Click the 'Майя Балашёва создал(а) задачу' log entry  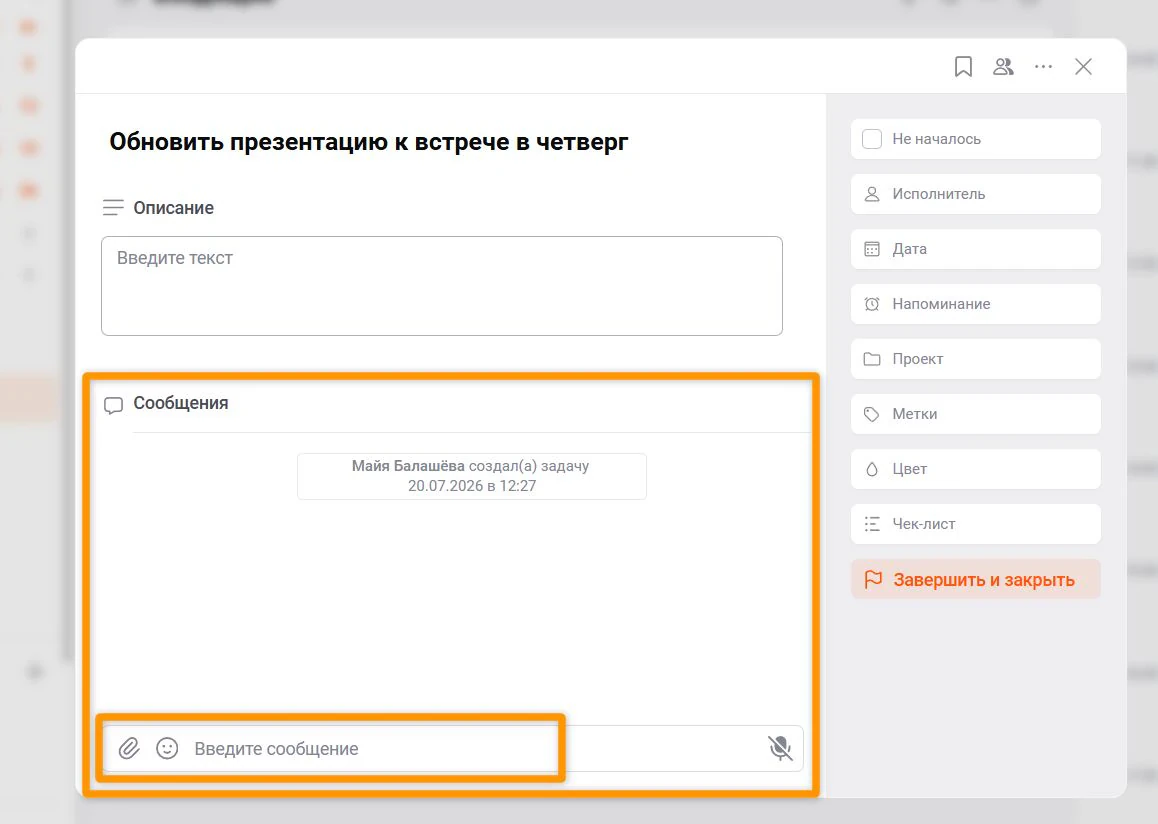(x=472, y=476)
